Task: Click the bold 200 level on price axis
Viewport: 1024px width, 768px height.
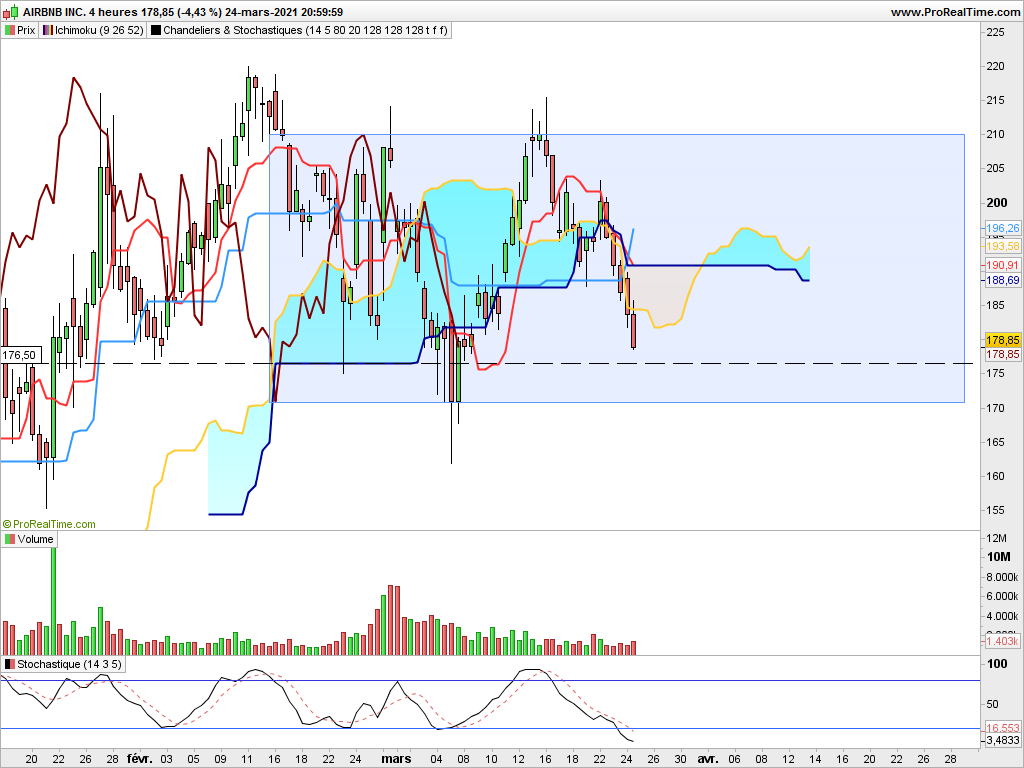Action: [997, 202]
